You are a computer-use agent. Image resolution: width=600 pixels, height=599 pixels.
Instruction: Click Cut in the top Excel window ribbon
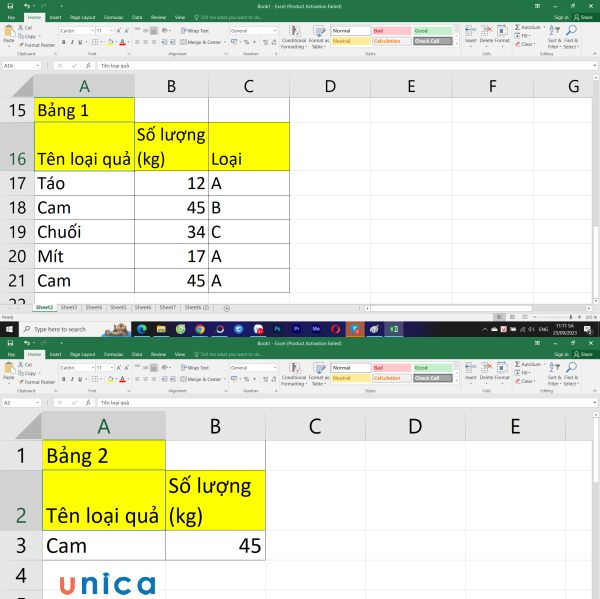26,28
